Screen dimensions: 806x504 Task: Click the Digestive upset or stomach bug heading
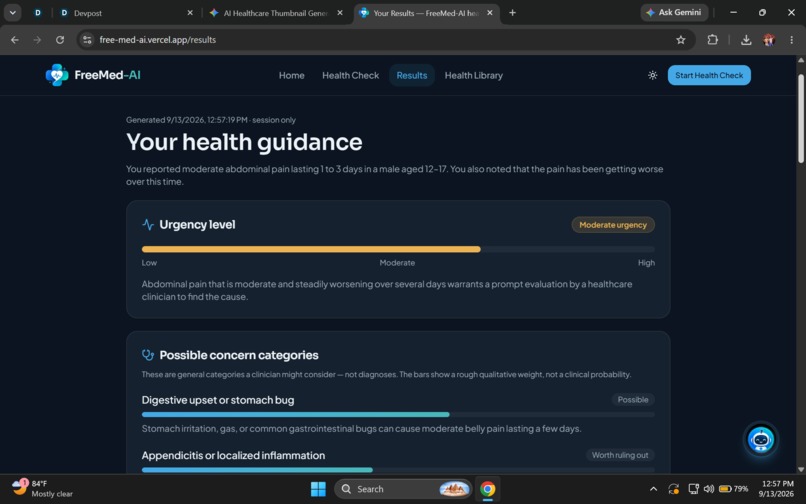[x=218, y=400]
